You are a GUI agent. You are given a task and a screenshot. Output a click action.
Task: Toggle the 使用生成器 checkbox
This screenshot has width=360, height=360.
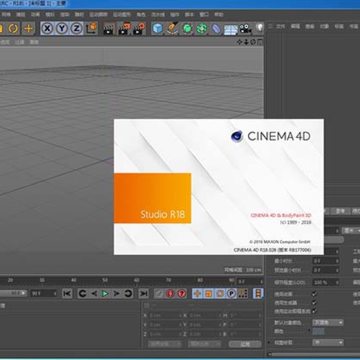314,303
